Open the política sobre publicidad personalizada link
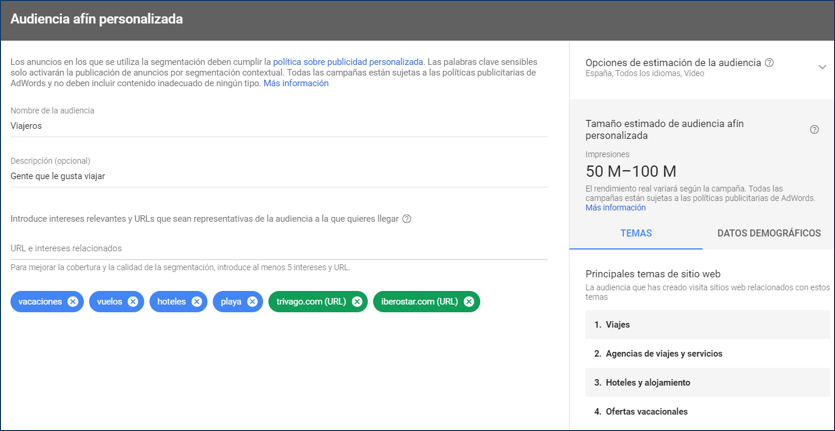 (348, 62)
